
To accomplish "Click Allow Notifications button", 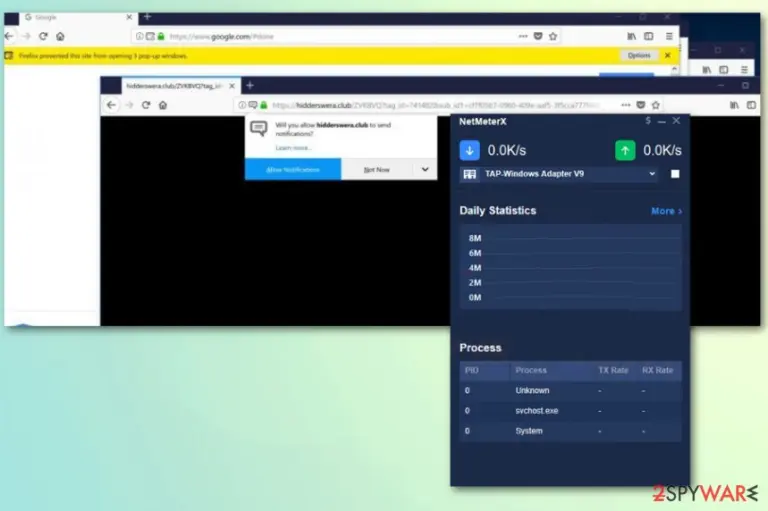I will pos(293,170).
